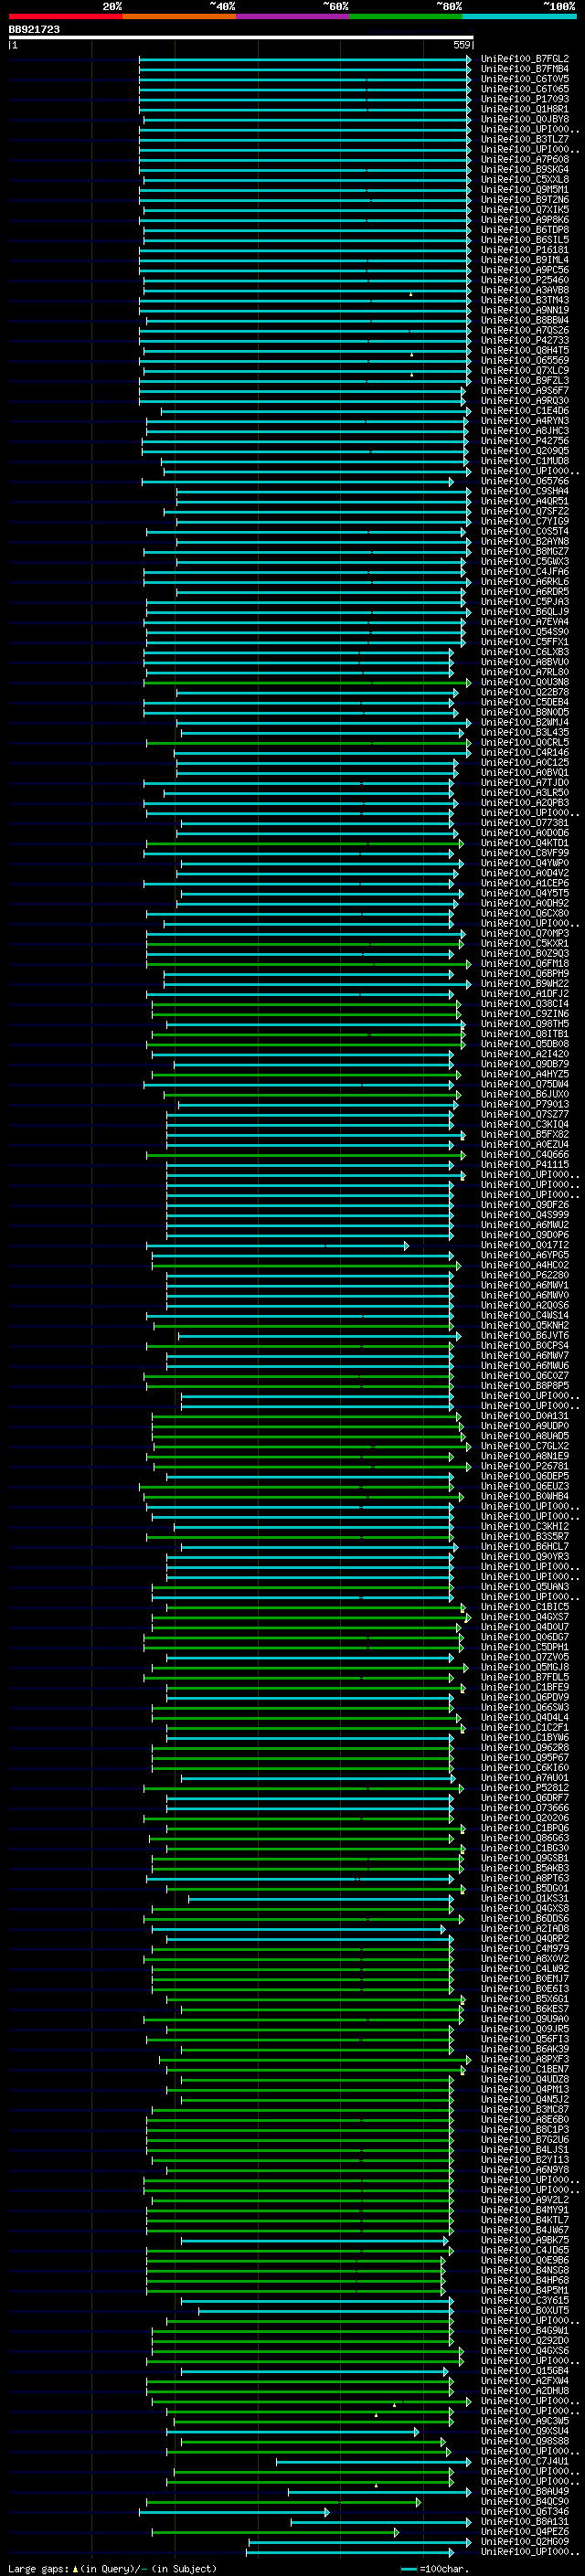Click hit label UniRef100_Q15GB4
The image size is (585, 2576).
[525, 2371]
